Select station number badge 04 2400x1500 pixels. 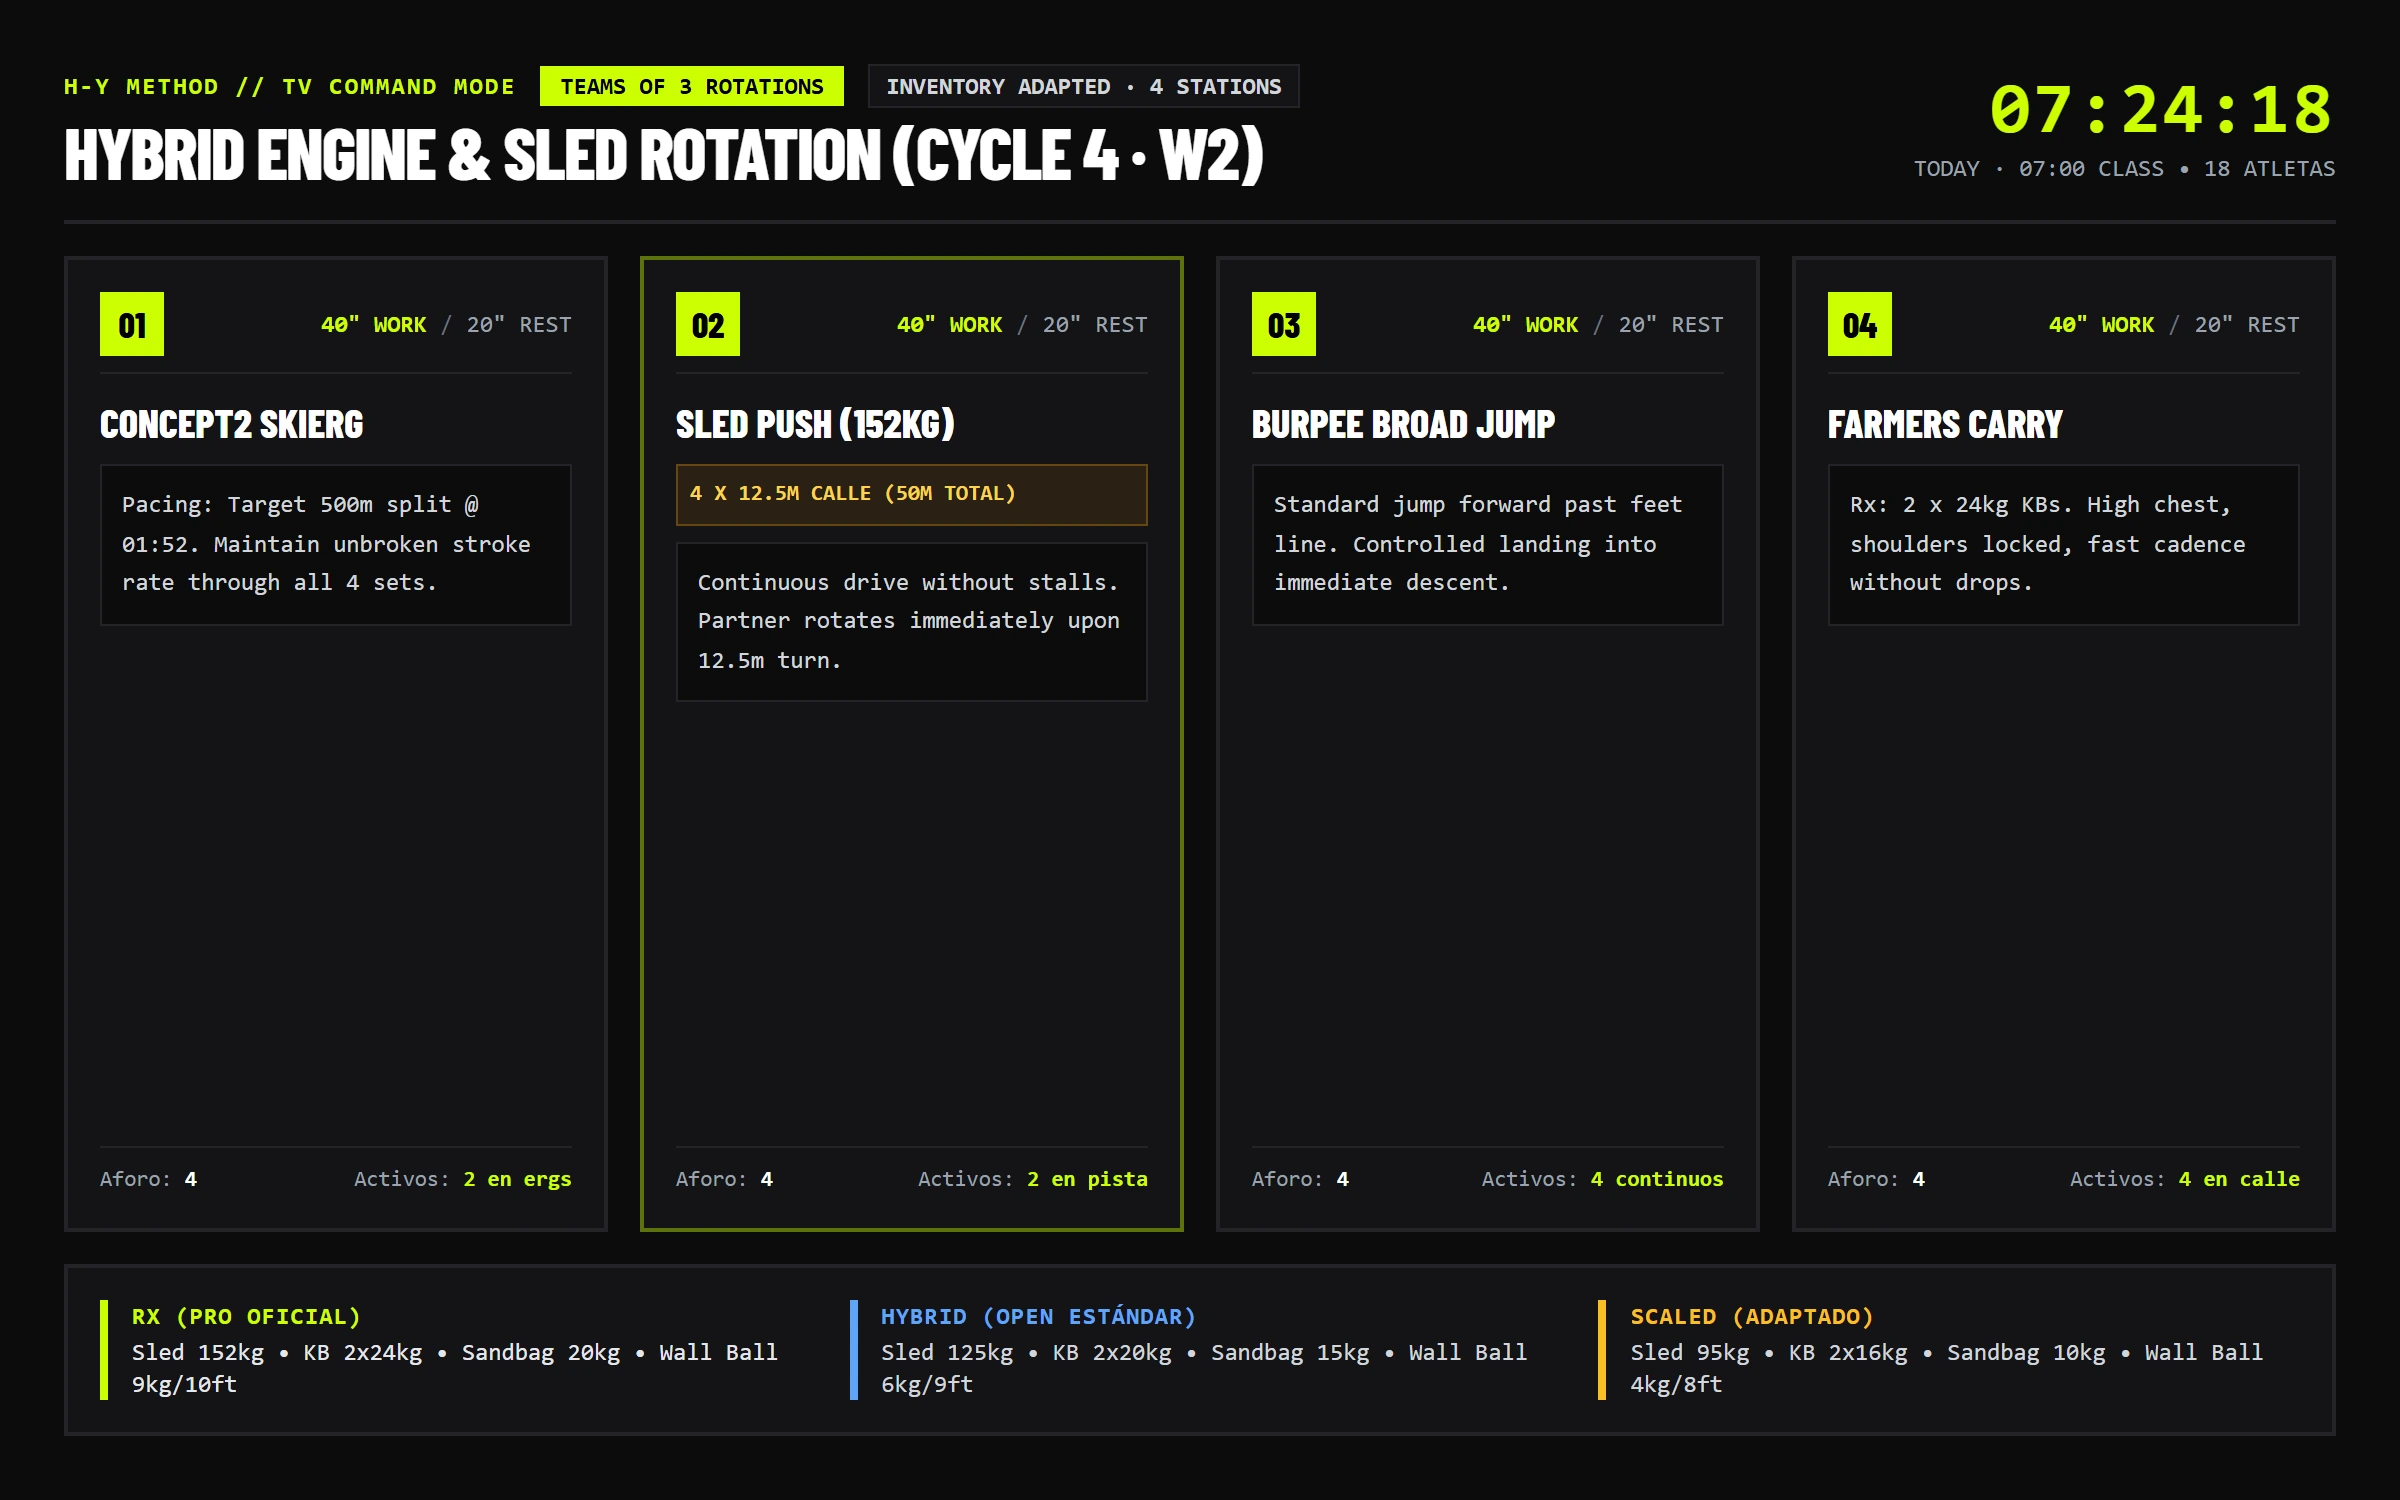(1860, 324)
